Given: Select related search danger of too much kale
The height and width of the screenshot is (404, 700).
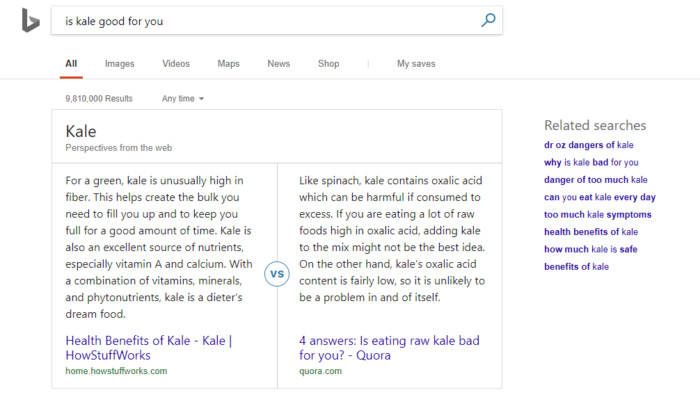Looking at the screenshot, I should 596,180.
